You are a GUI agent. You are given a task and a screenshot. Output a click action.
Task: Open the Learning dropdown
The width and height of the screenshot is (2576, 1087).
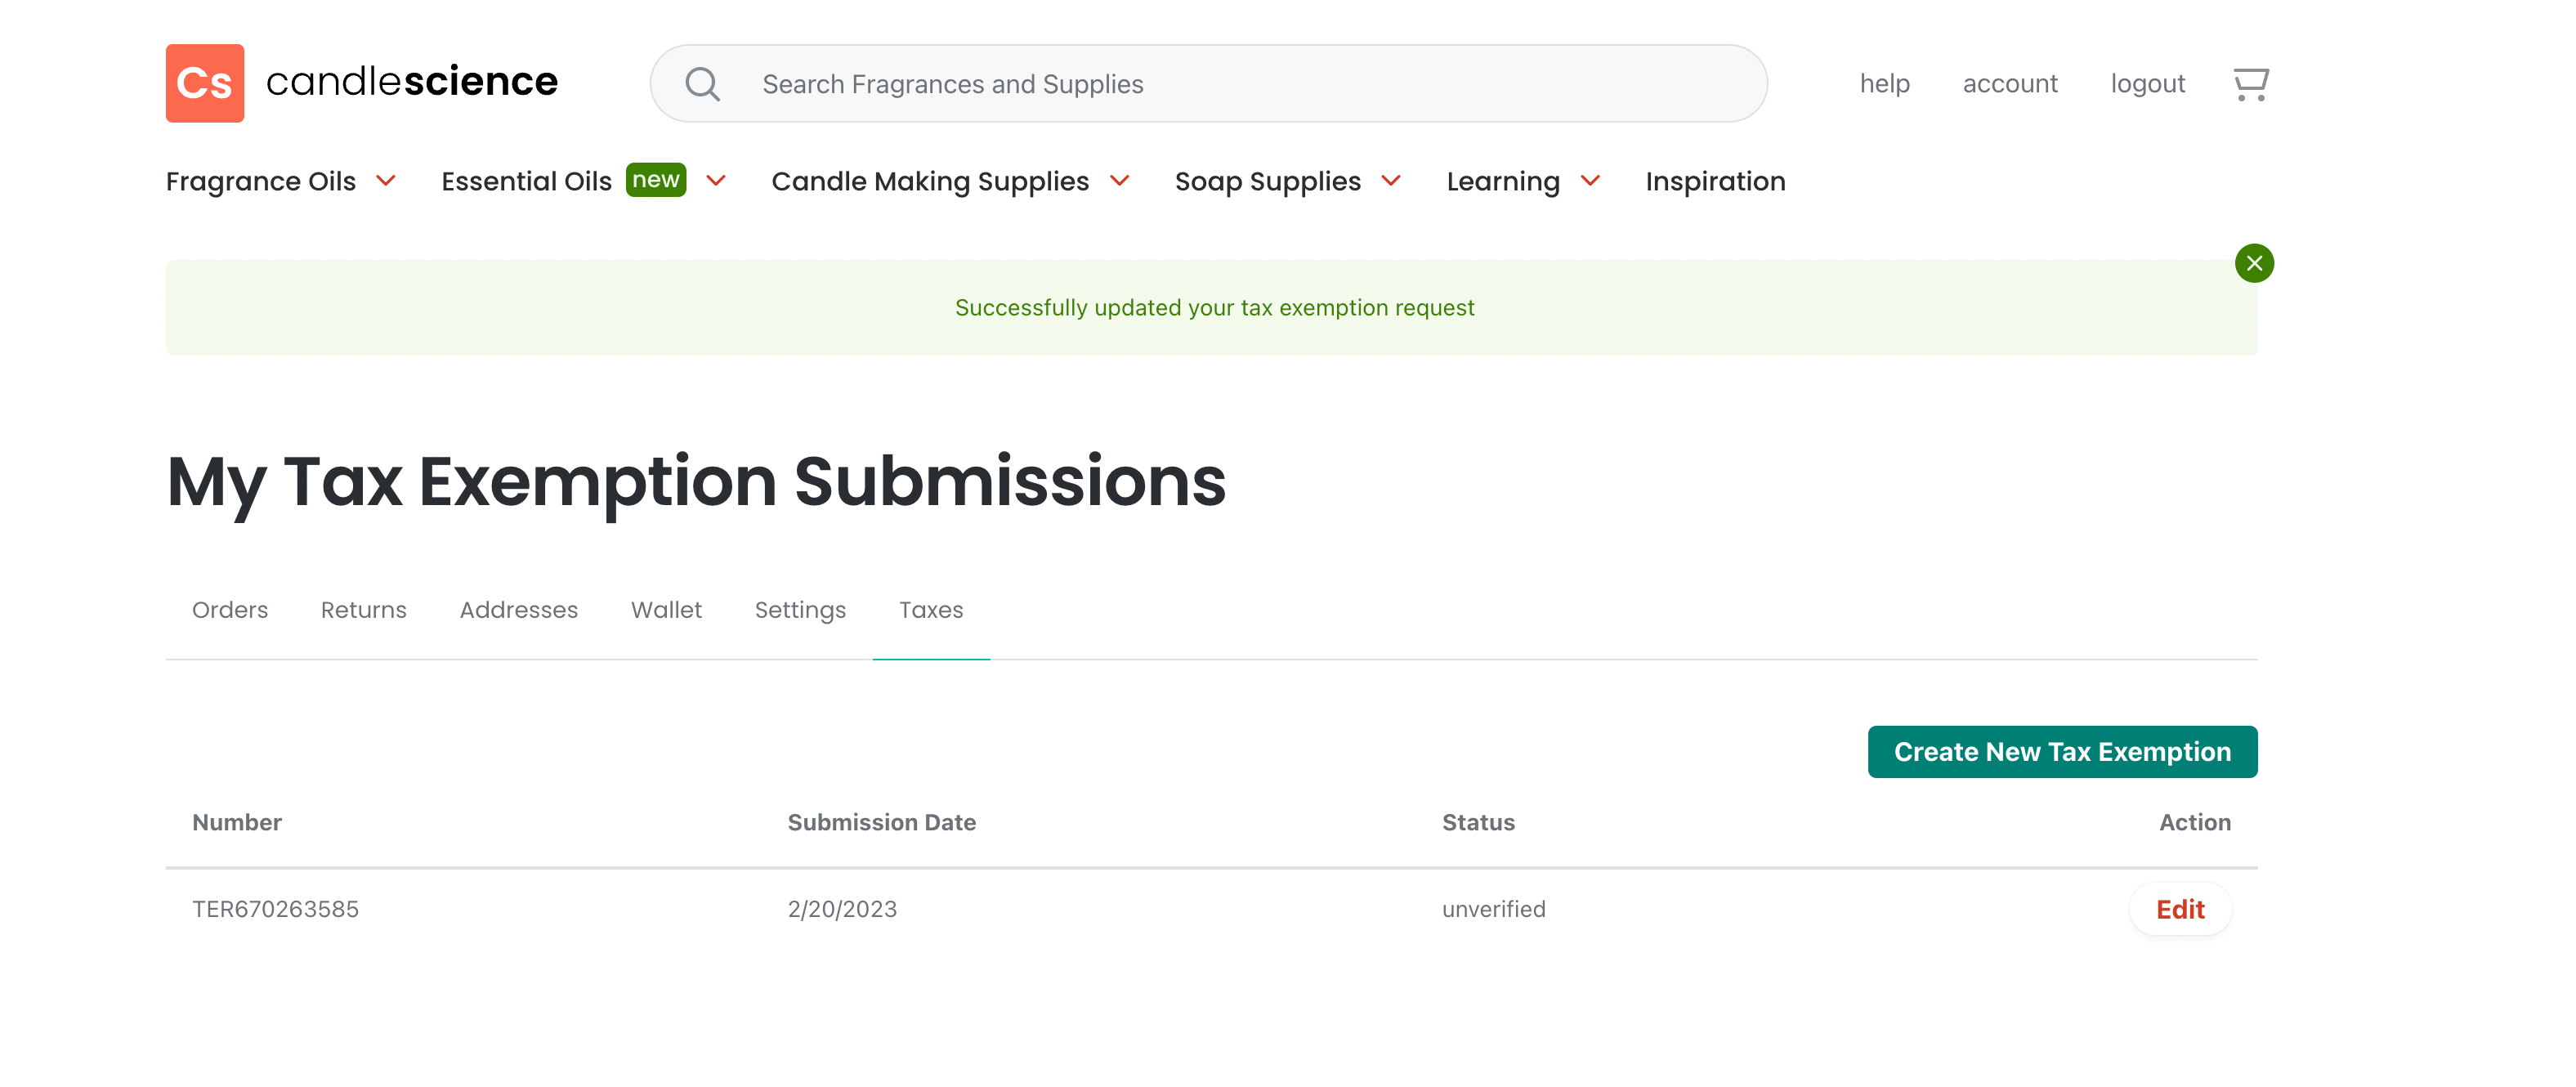tap(1592, 182)
